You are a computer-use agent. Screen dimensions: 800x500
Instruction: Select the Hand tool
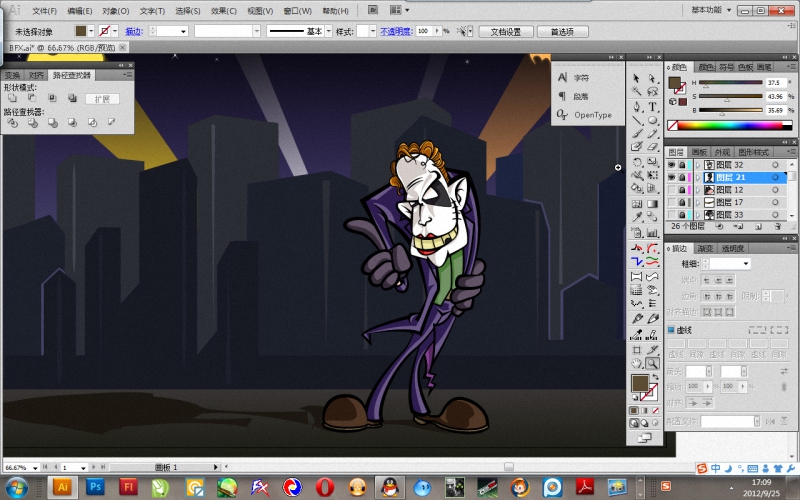tap(636, 364)
